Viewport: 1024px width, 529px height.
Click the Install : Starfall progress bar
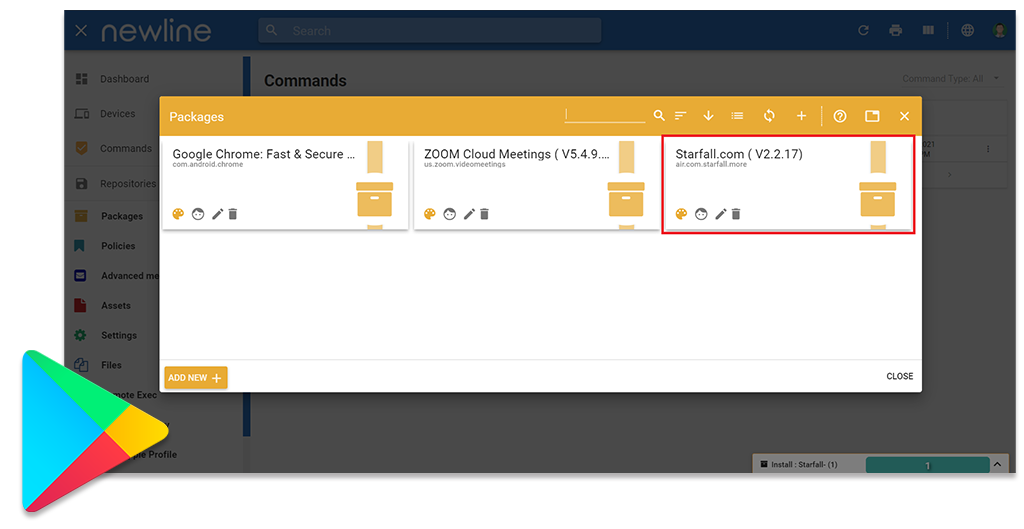[x=927, y=465]
